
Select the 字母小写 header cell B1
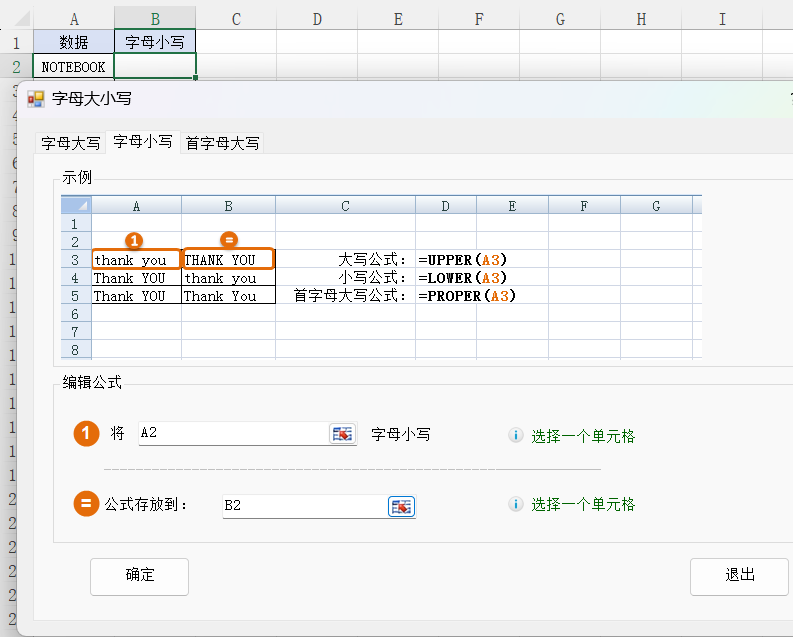(x=155, y=42)
